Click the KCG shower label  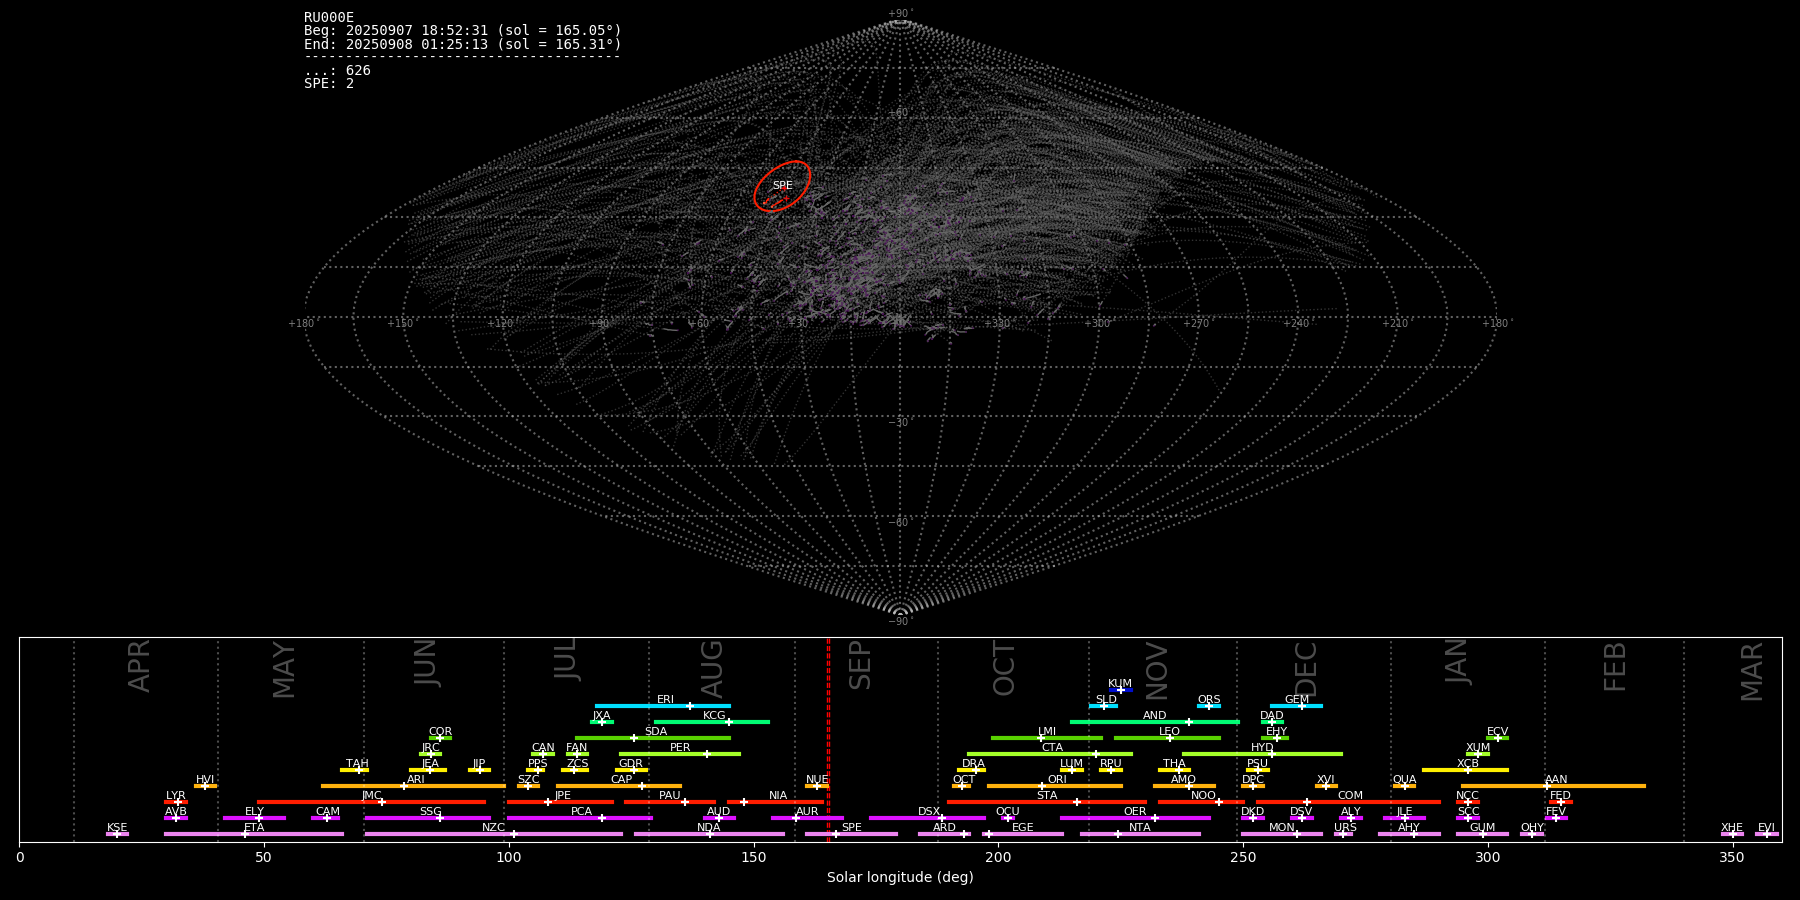pyautogui.click(x=714, y=715)
